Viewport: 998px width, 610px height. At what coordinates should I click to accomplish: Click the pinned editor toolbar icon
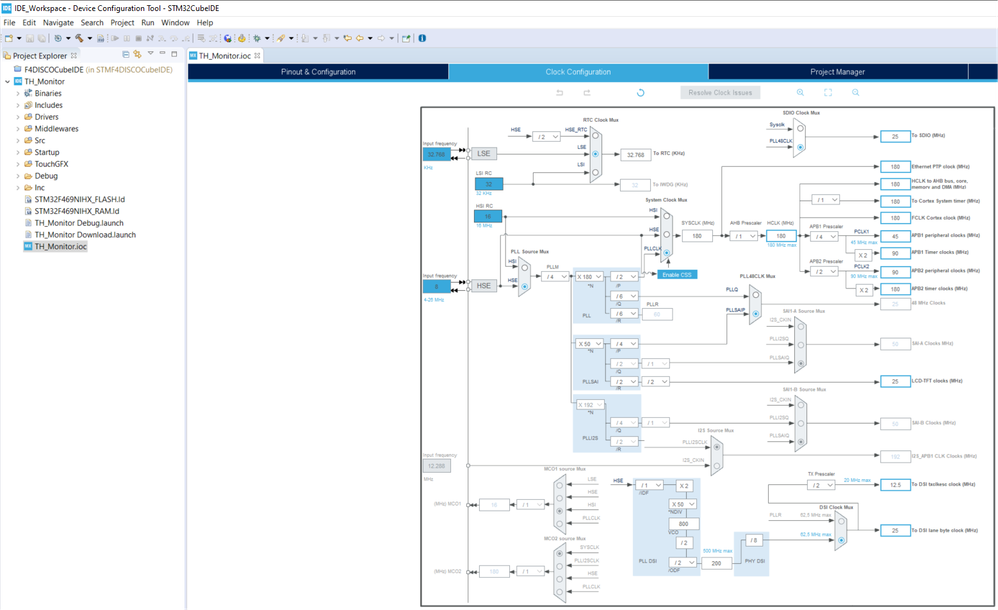(406, 38)
